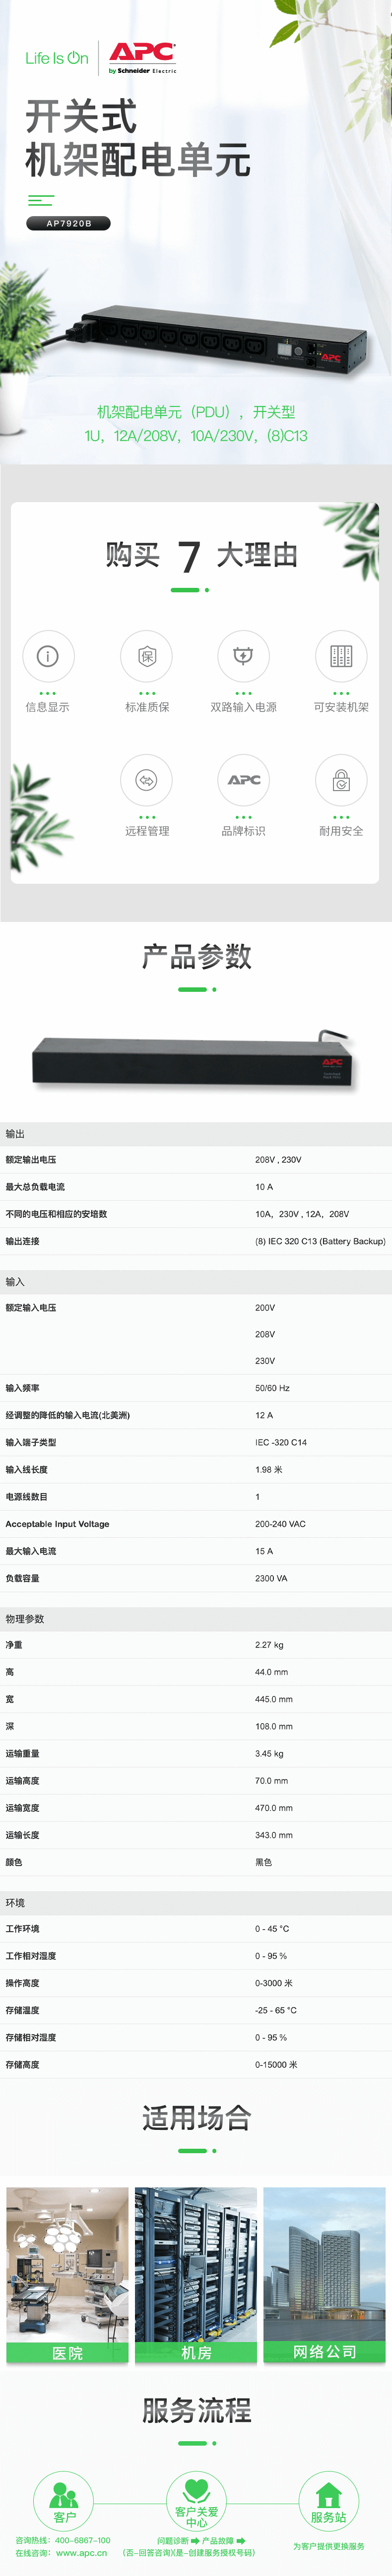Click the 环境 section header row
Screen dimensions: 392x2576
(x=196, y=1903)
